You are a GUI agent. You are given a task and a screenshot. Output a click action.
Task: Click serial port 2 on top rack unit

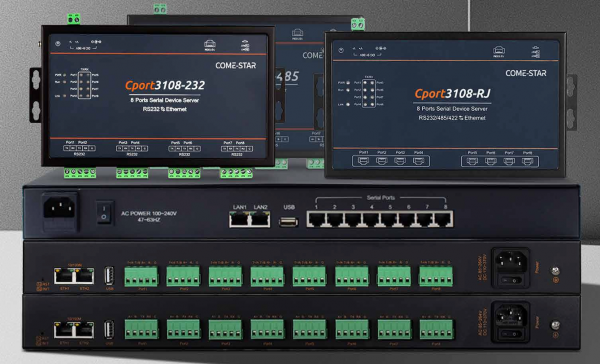(334, 220)
